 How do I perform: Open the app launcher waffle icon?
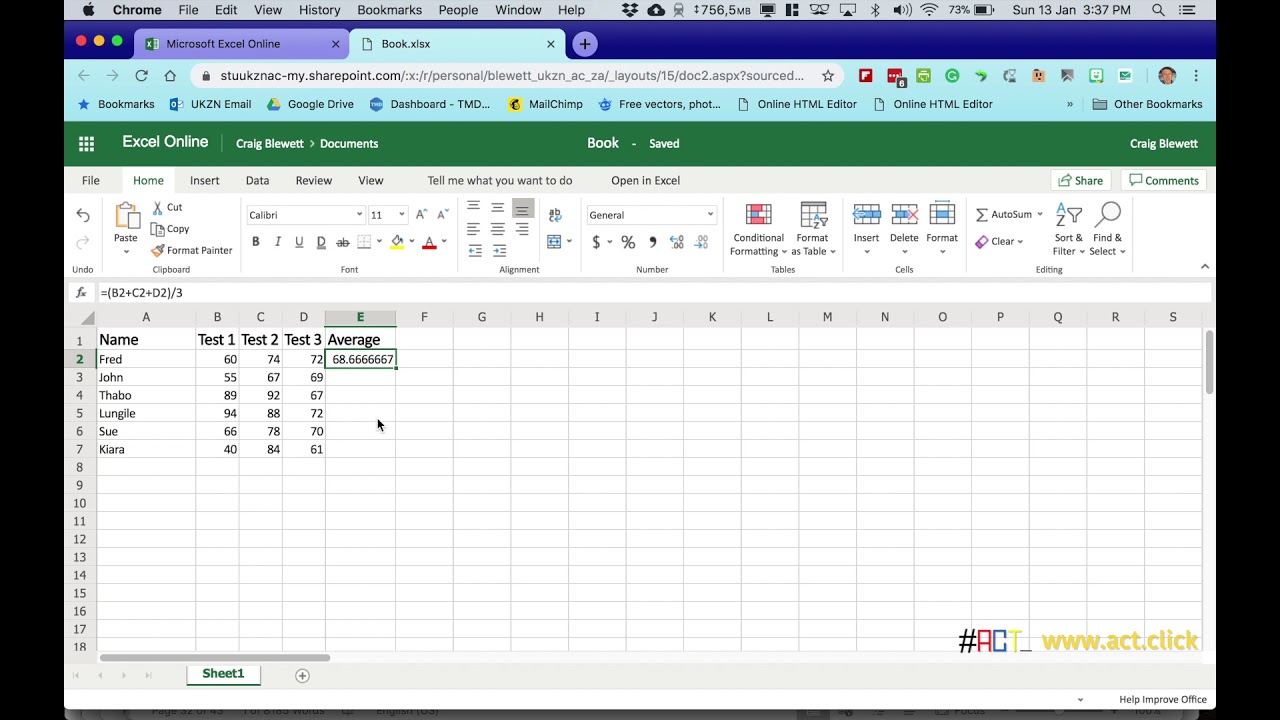point(86,143)
